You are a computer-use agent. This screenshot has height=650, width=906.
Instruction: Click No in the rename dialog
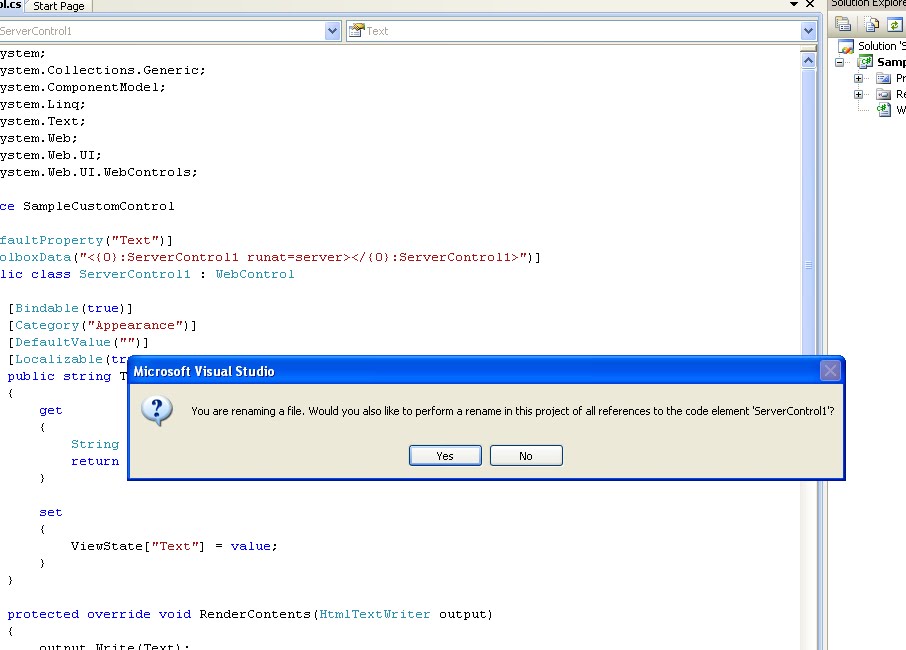click(x=526, y=455)
